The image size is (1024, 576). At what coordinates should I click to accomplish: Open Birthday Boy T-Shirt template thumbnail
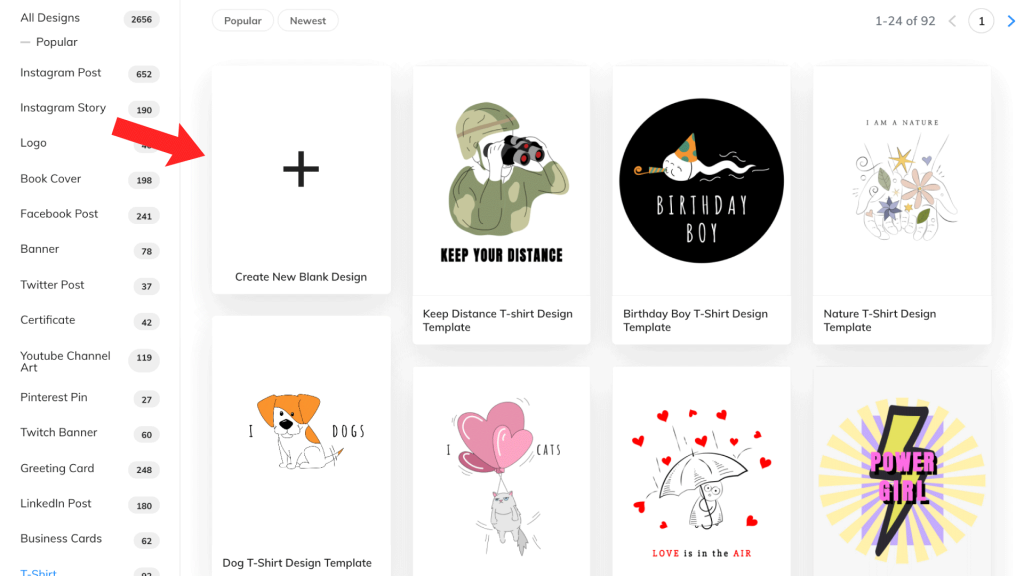701,181
